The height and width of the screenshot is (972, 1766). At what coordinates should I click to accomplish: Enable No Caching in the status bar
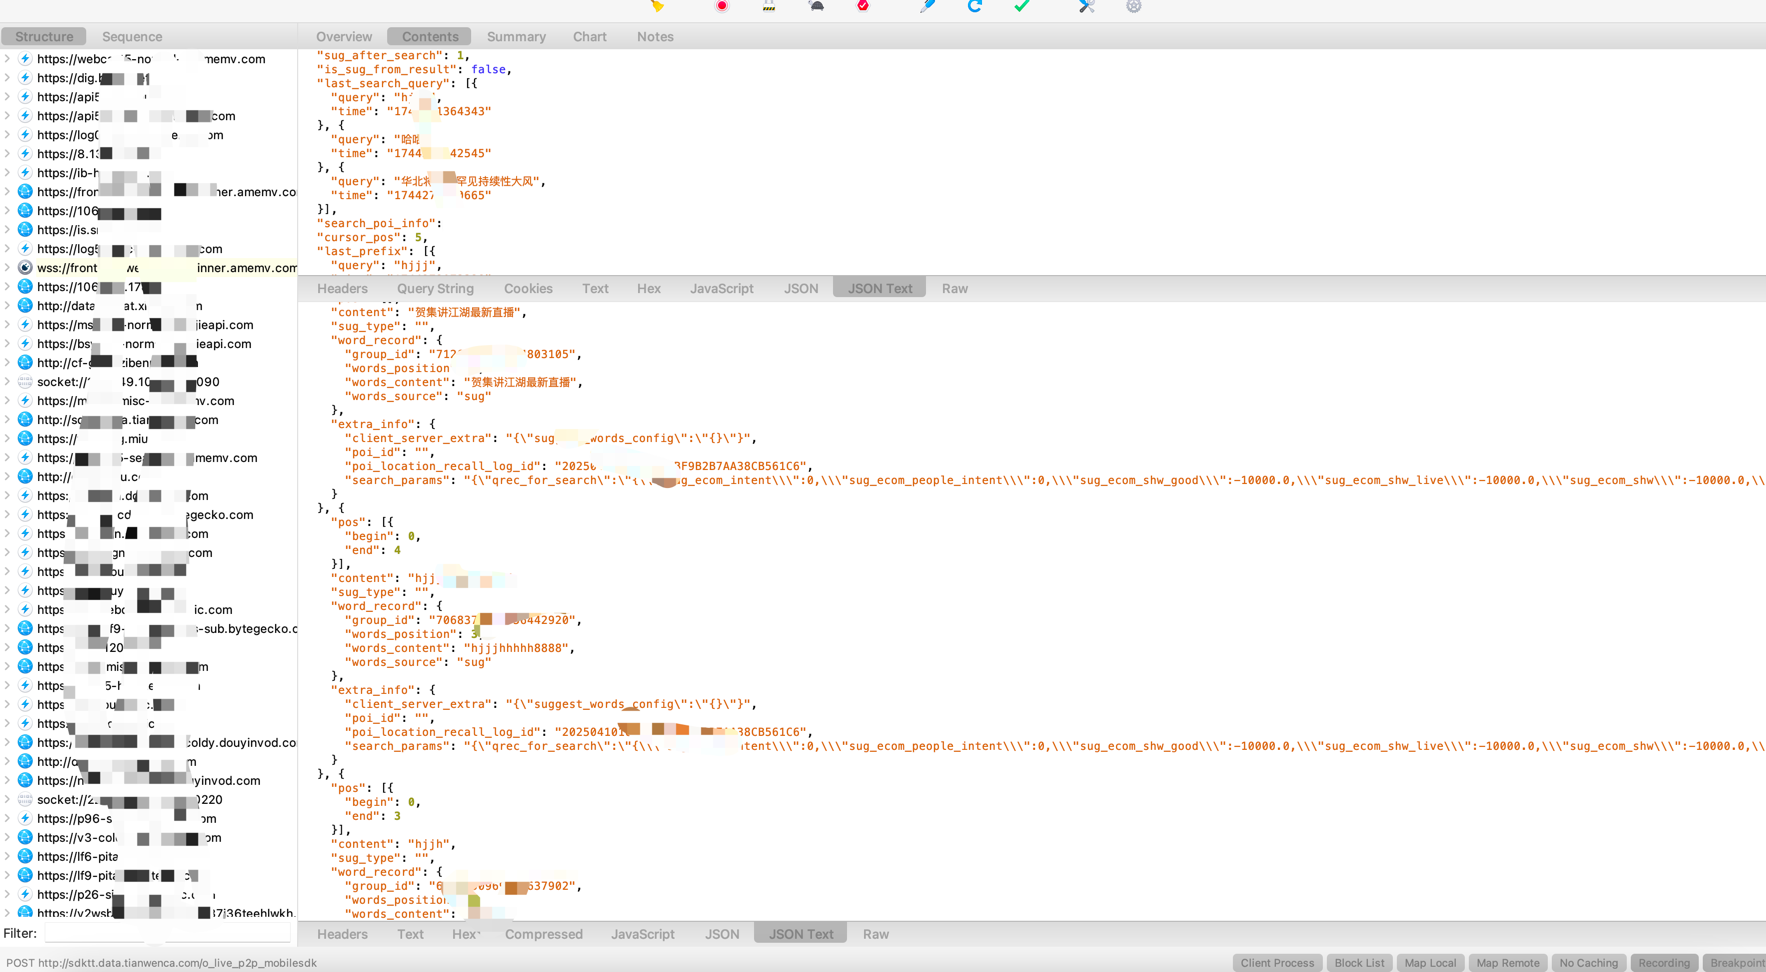1588,962
